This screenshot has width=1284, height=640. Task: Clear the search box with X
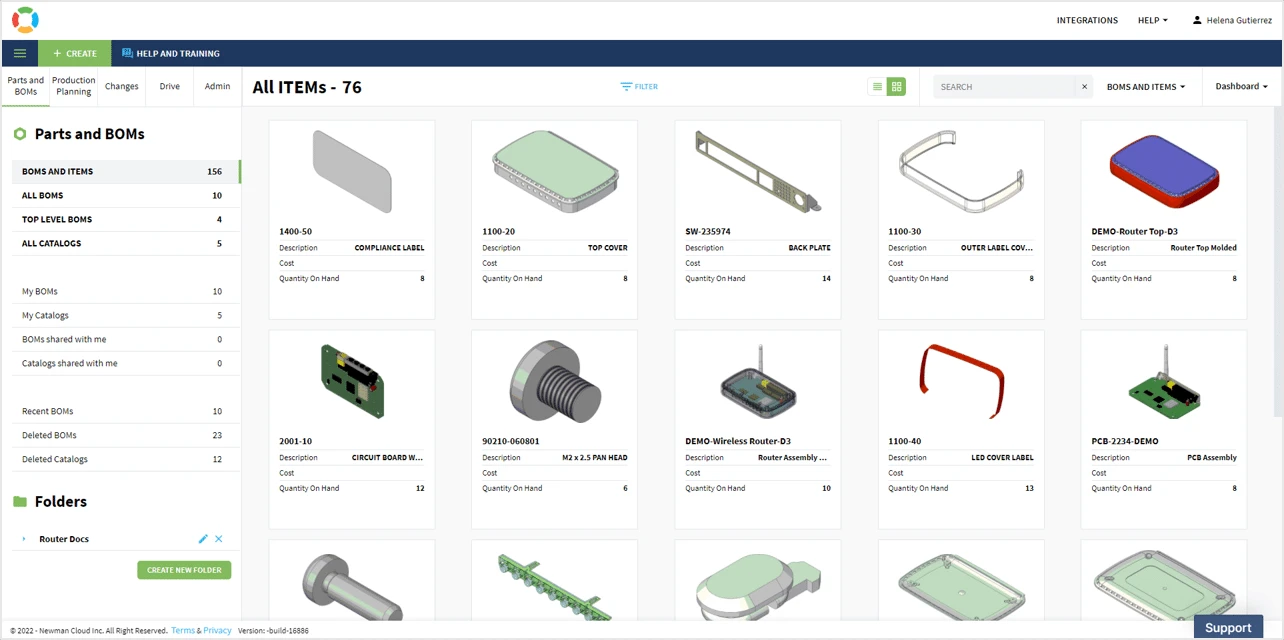click(x=1084, y=87)
